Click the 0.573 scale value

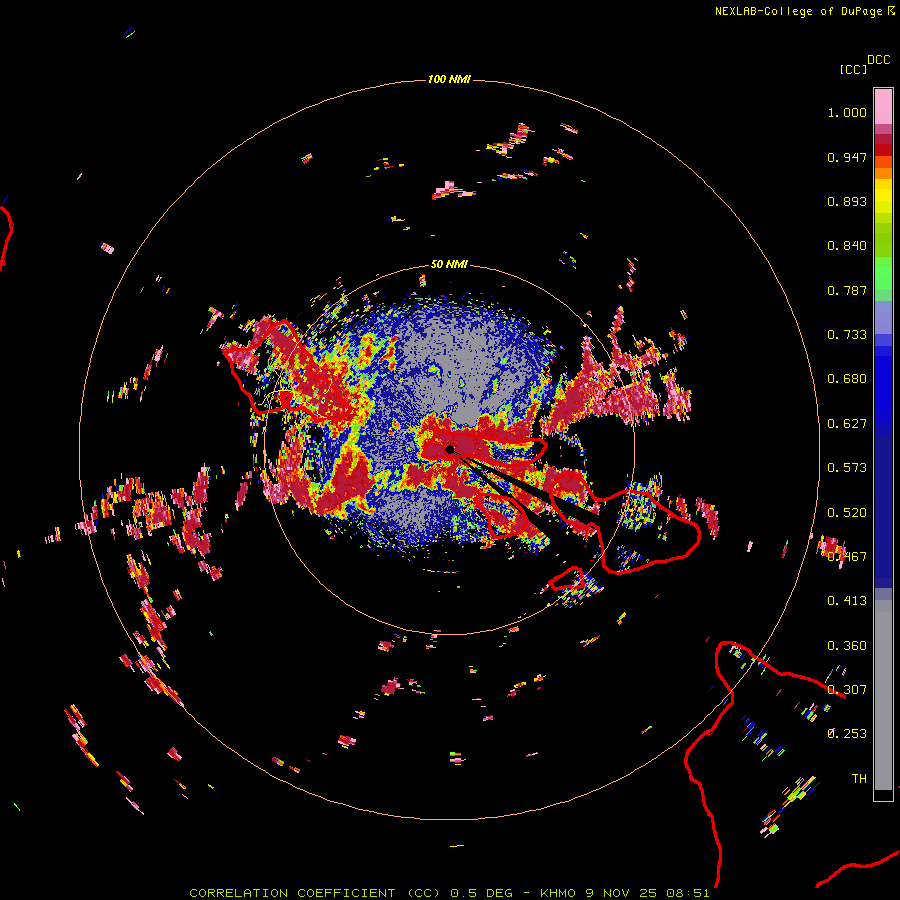[847, 468]
